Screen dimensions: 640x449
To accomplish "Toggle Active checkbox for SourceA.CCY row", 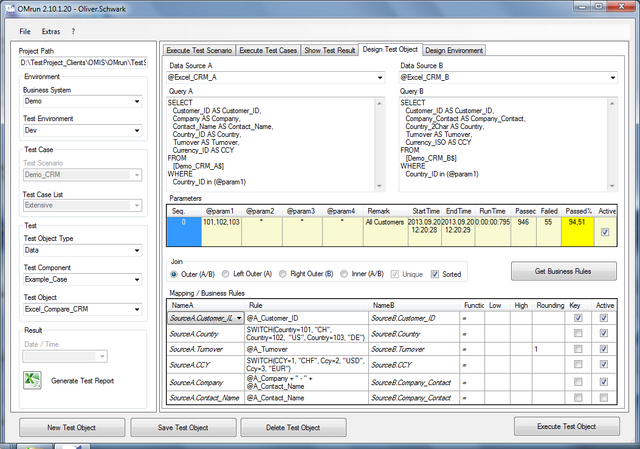I will [x=604, y=364].
